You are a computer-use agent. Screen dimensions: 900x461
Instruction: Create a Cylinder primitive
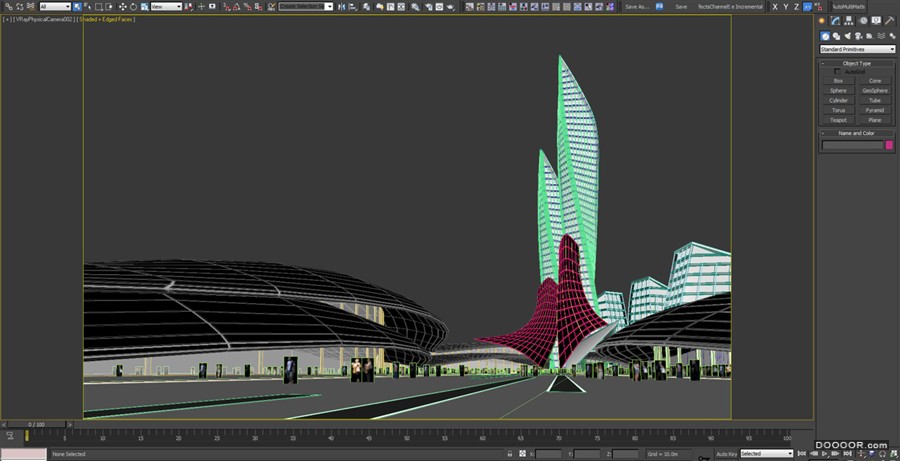(x=838, y=101)
